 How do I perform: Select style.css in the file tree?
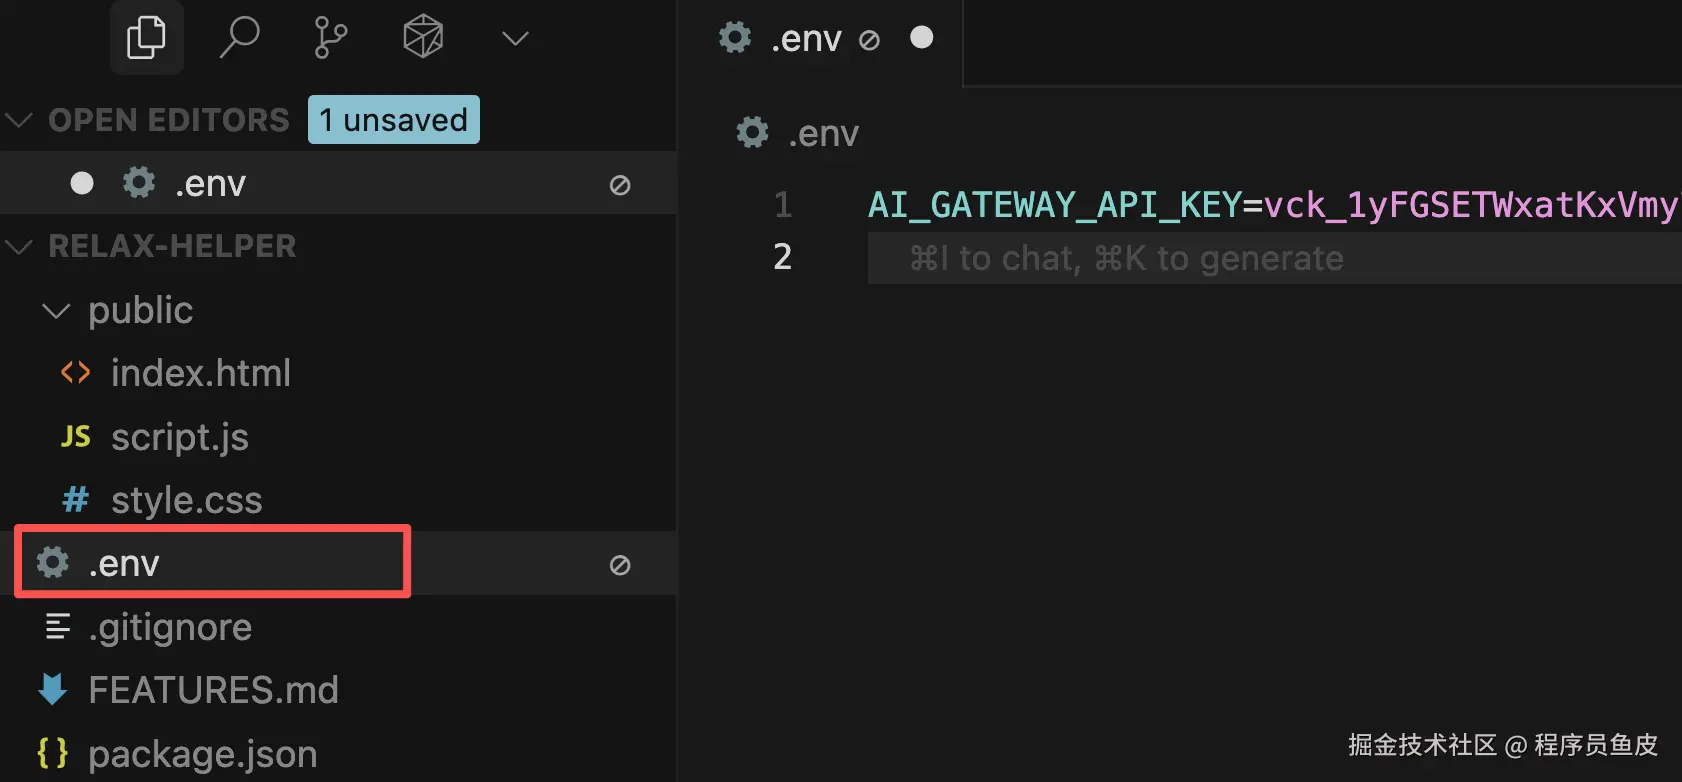(186, 500)
